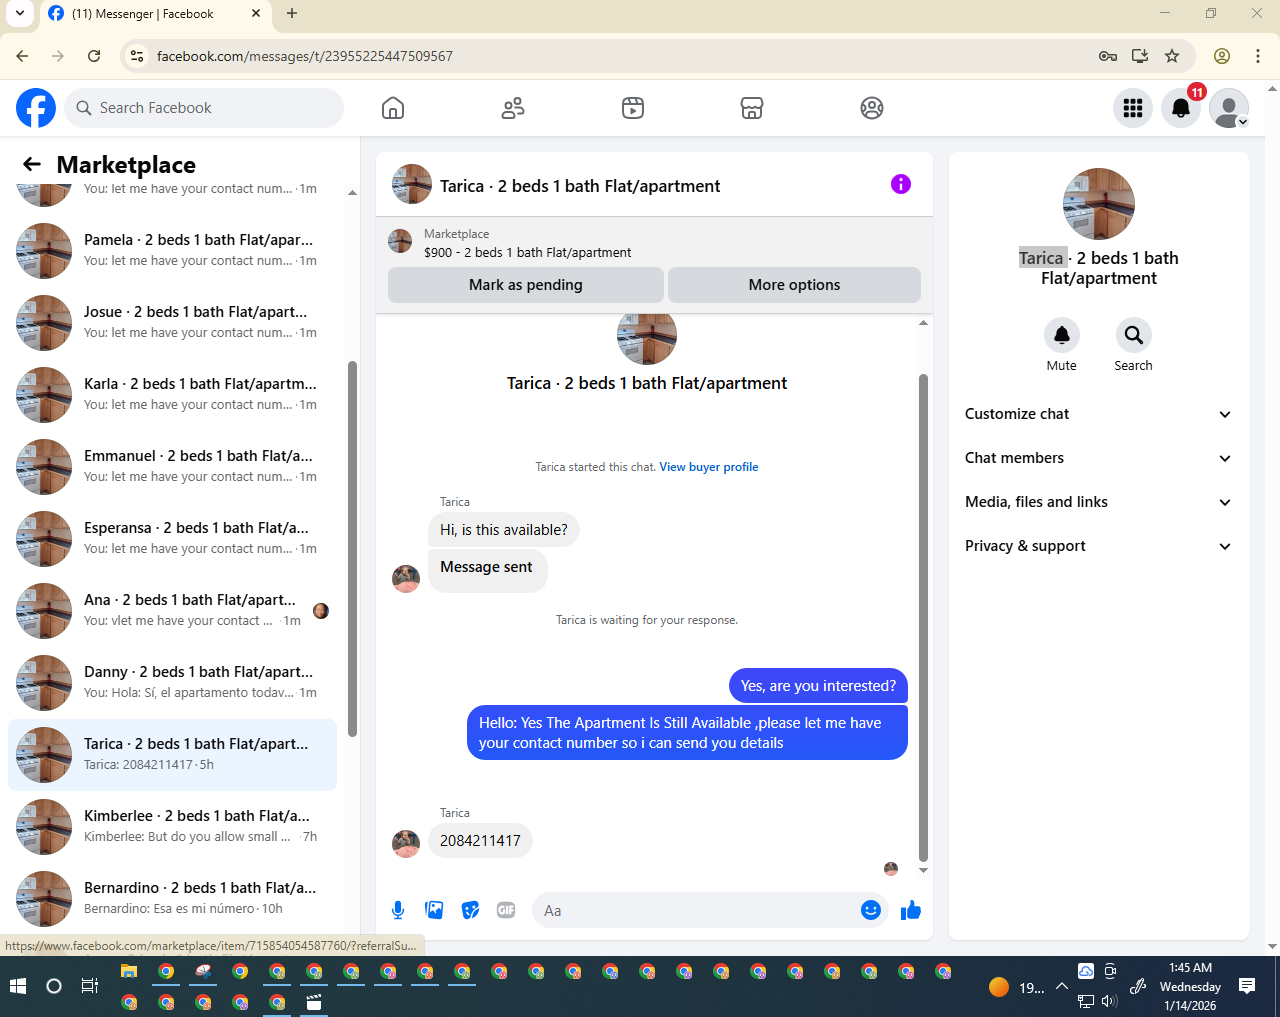Viewport: 1280px width, 1017px height.
Task: Select the Messenger Facebook browser tab
Action: tap(155, 14)
